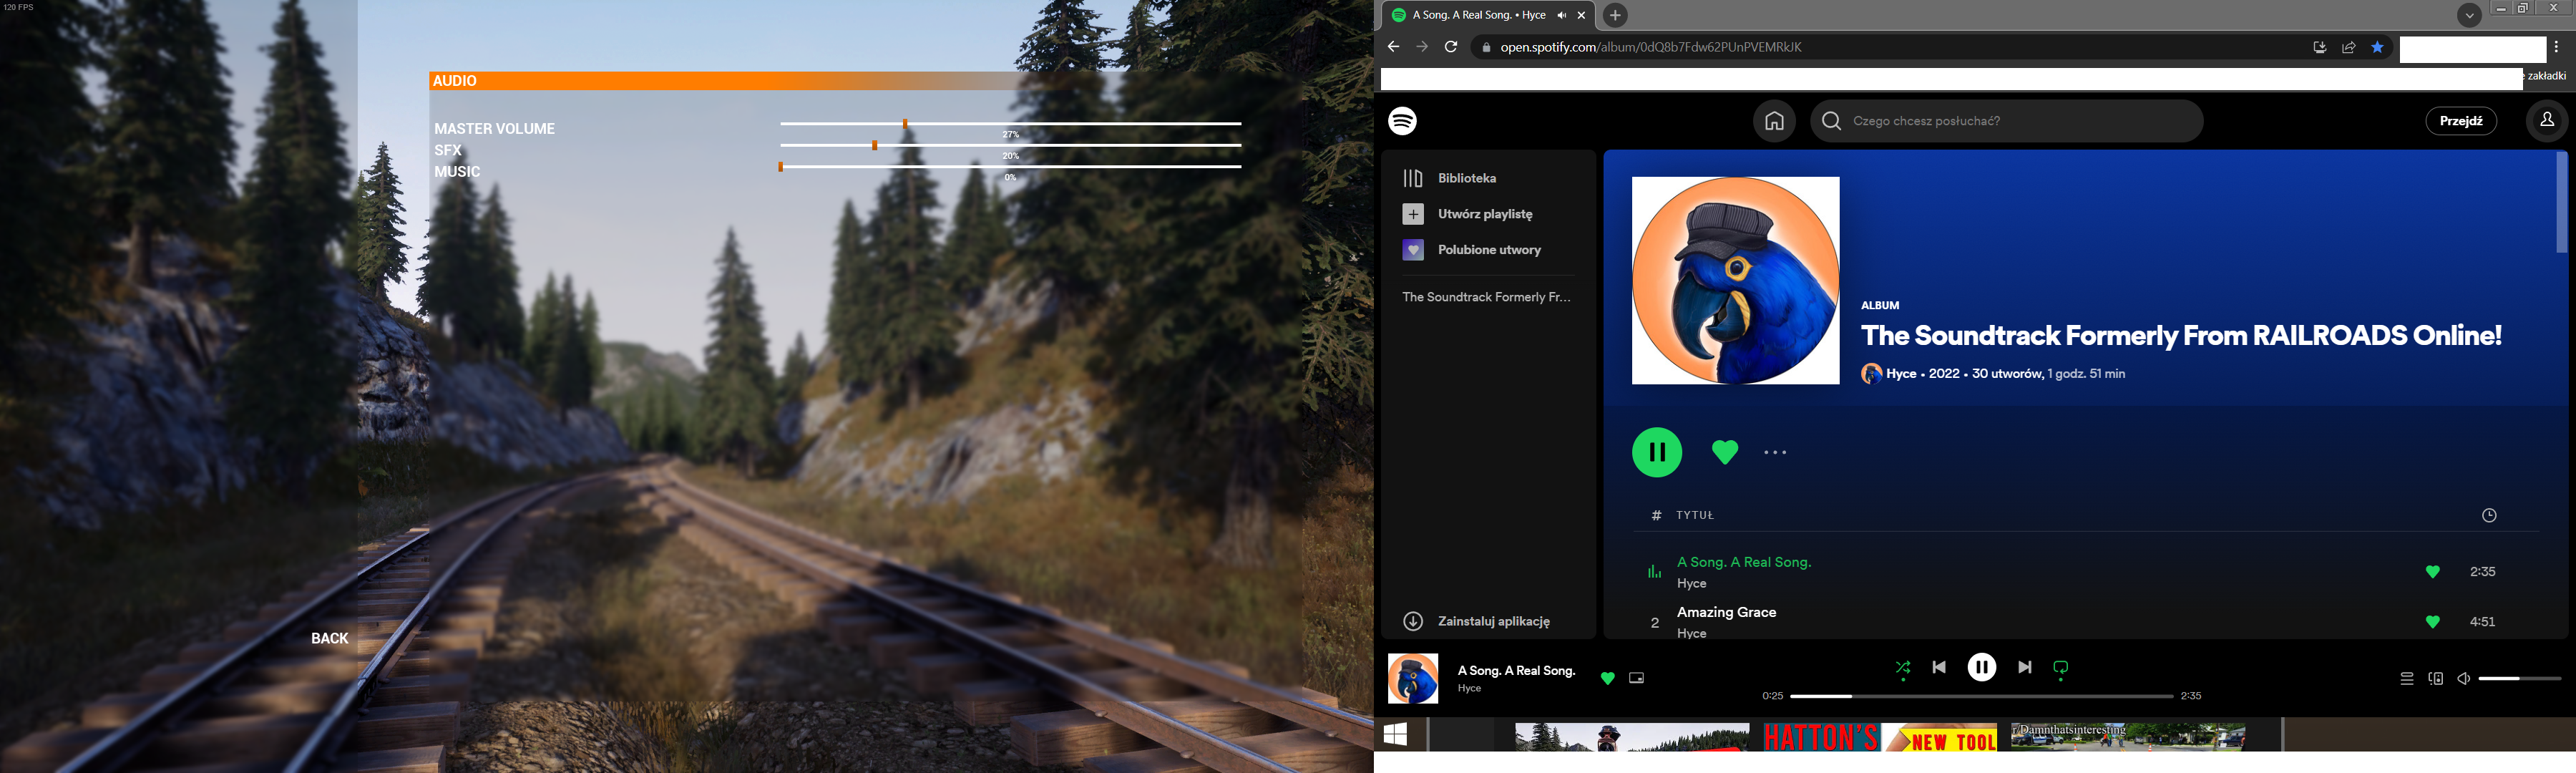The image size is (2576, 773).
Task: Click the Przejdź button
Action: coord(2460,121)
